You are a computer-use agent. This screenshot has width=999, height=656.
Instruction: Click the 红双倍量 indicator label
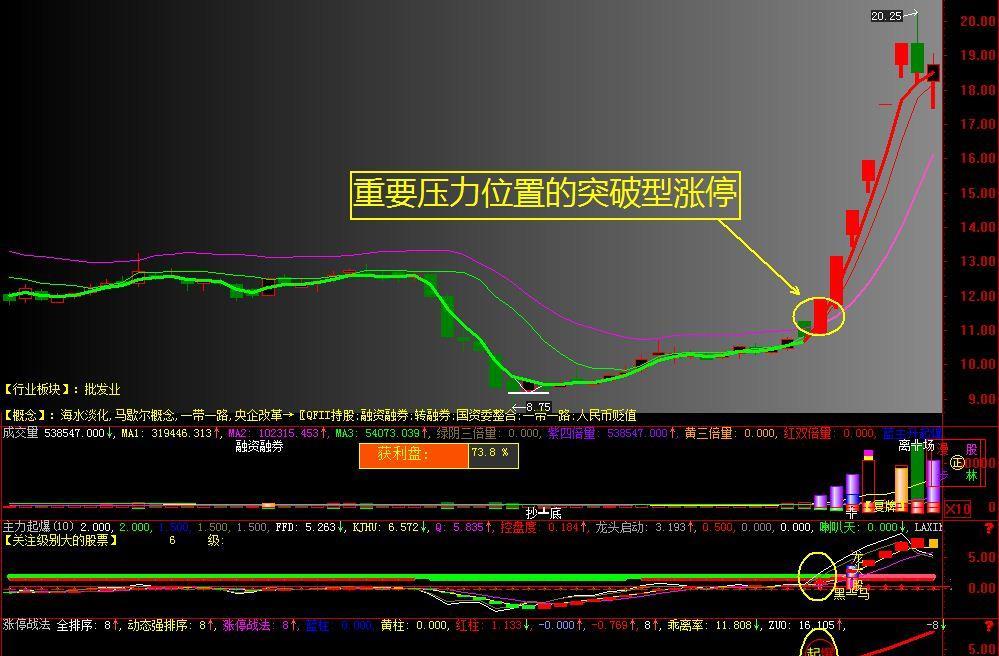tap(808, 433)
